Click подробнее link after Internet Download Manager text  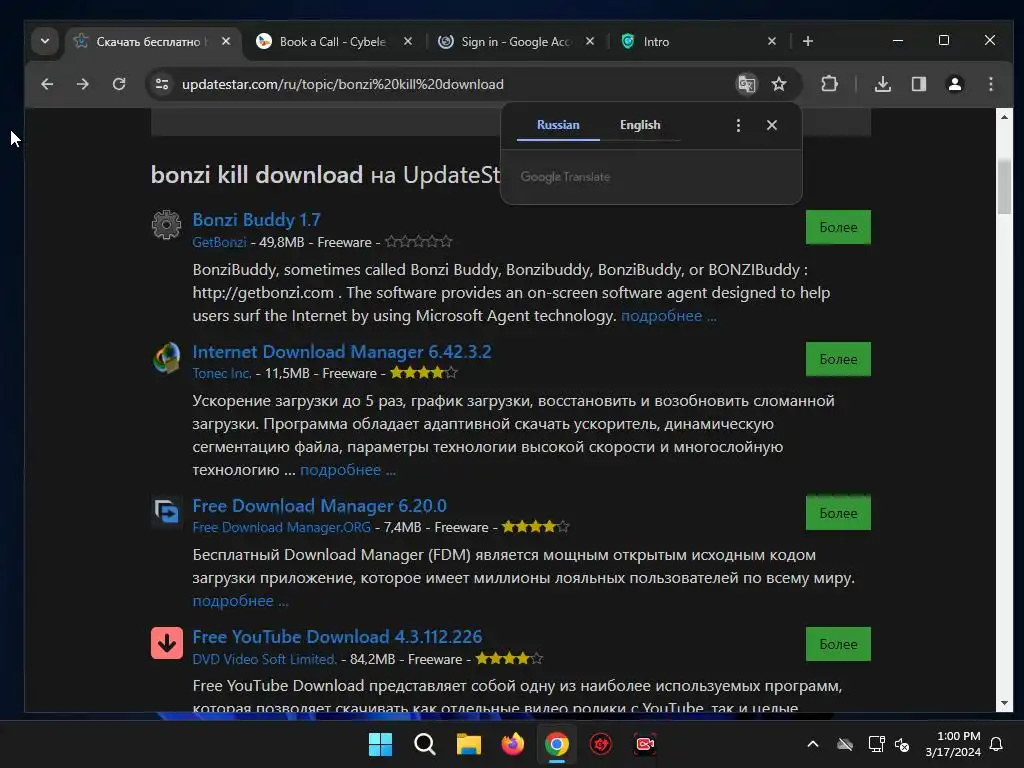347,470
